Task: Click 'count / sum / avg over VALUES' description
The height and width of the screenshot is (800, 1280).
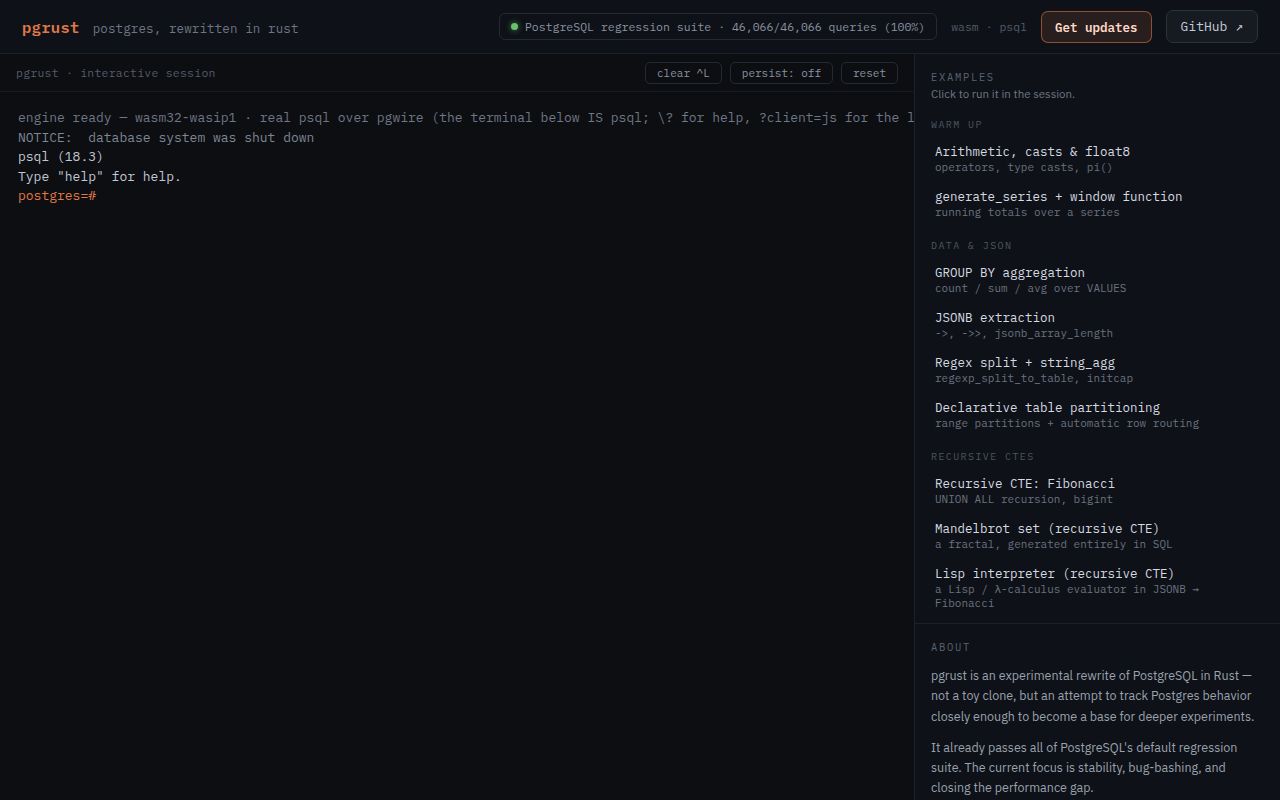Action: click(1030, 289)
